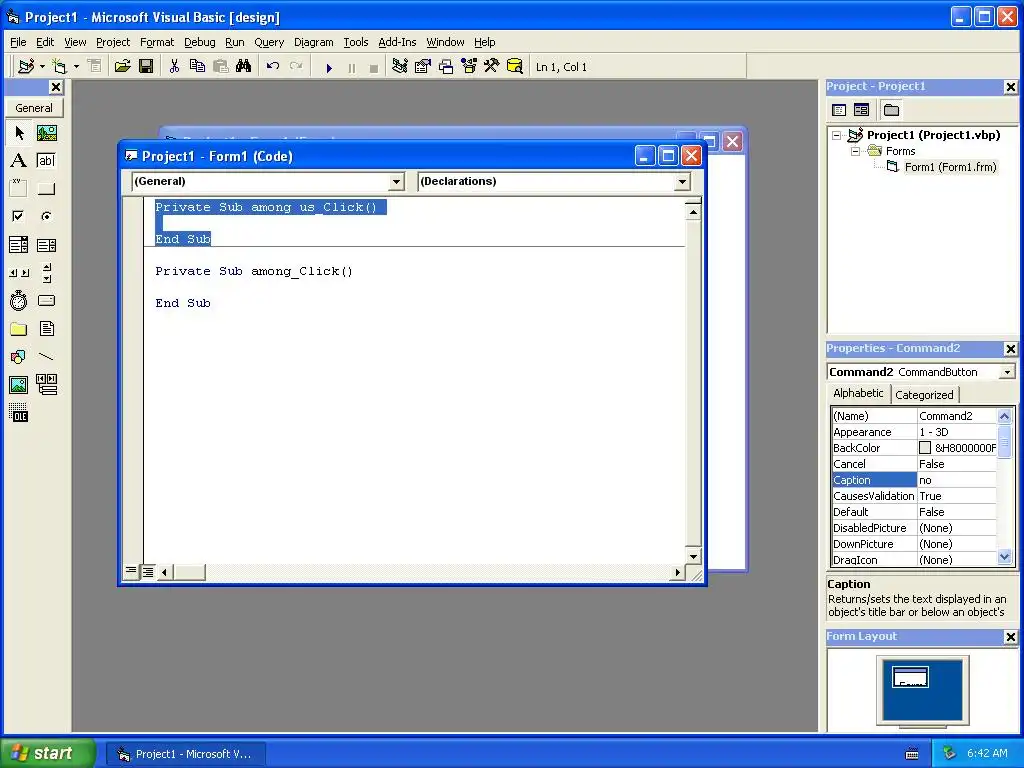Select the TextBox control tool

[46, 161]
